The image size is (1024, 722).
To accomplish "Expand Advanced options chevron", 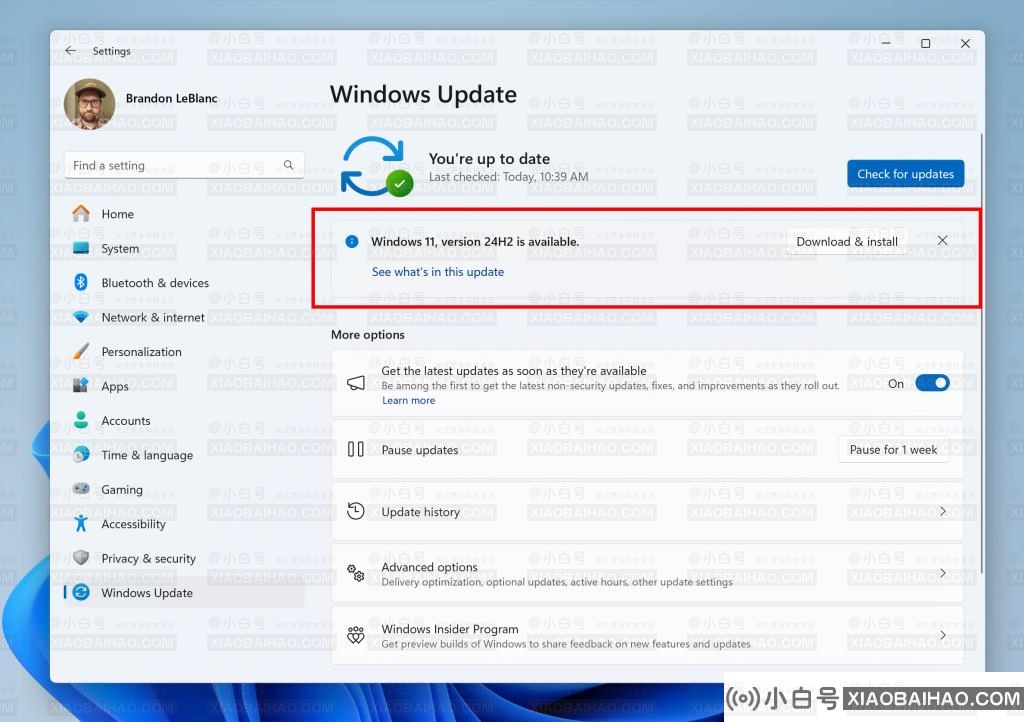I will tap(942, 573).
